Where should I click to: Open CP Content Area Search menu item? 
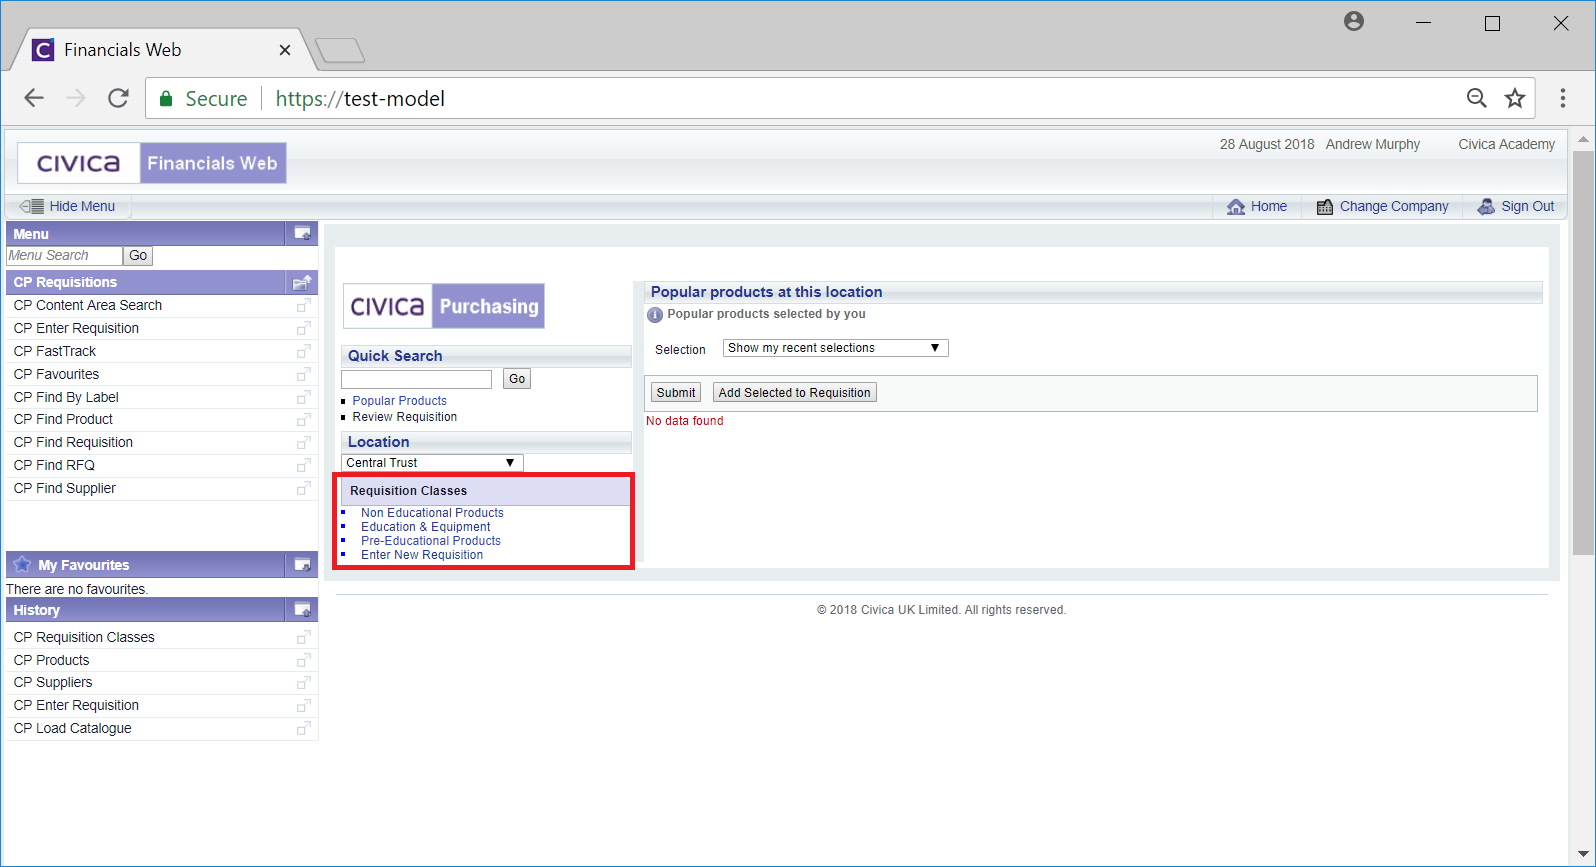88,305
